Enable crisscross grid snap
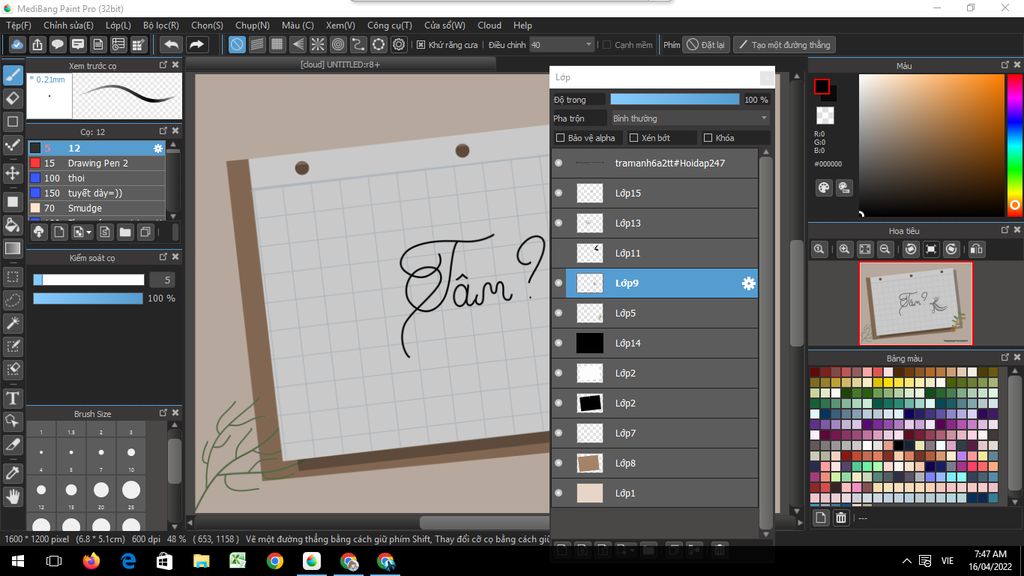This screenshot has height=576, width=1024. click(x=278, y=44)
